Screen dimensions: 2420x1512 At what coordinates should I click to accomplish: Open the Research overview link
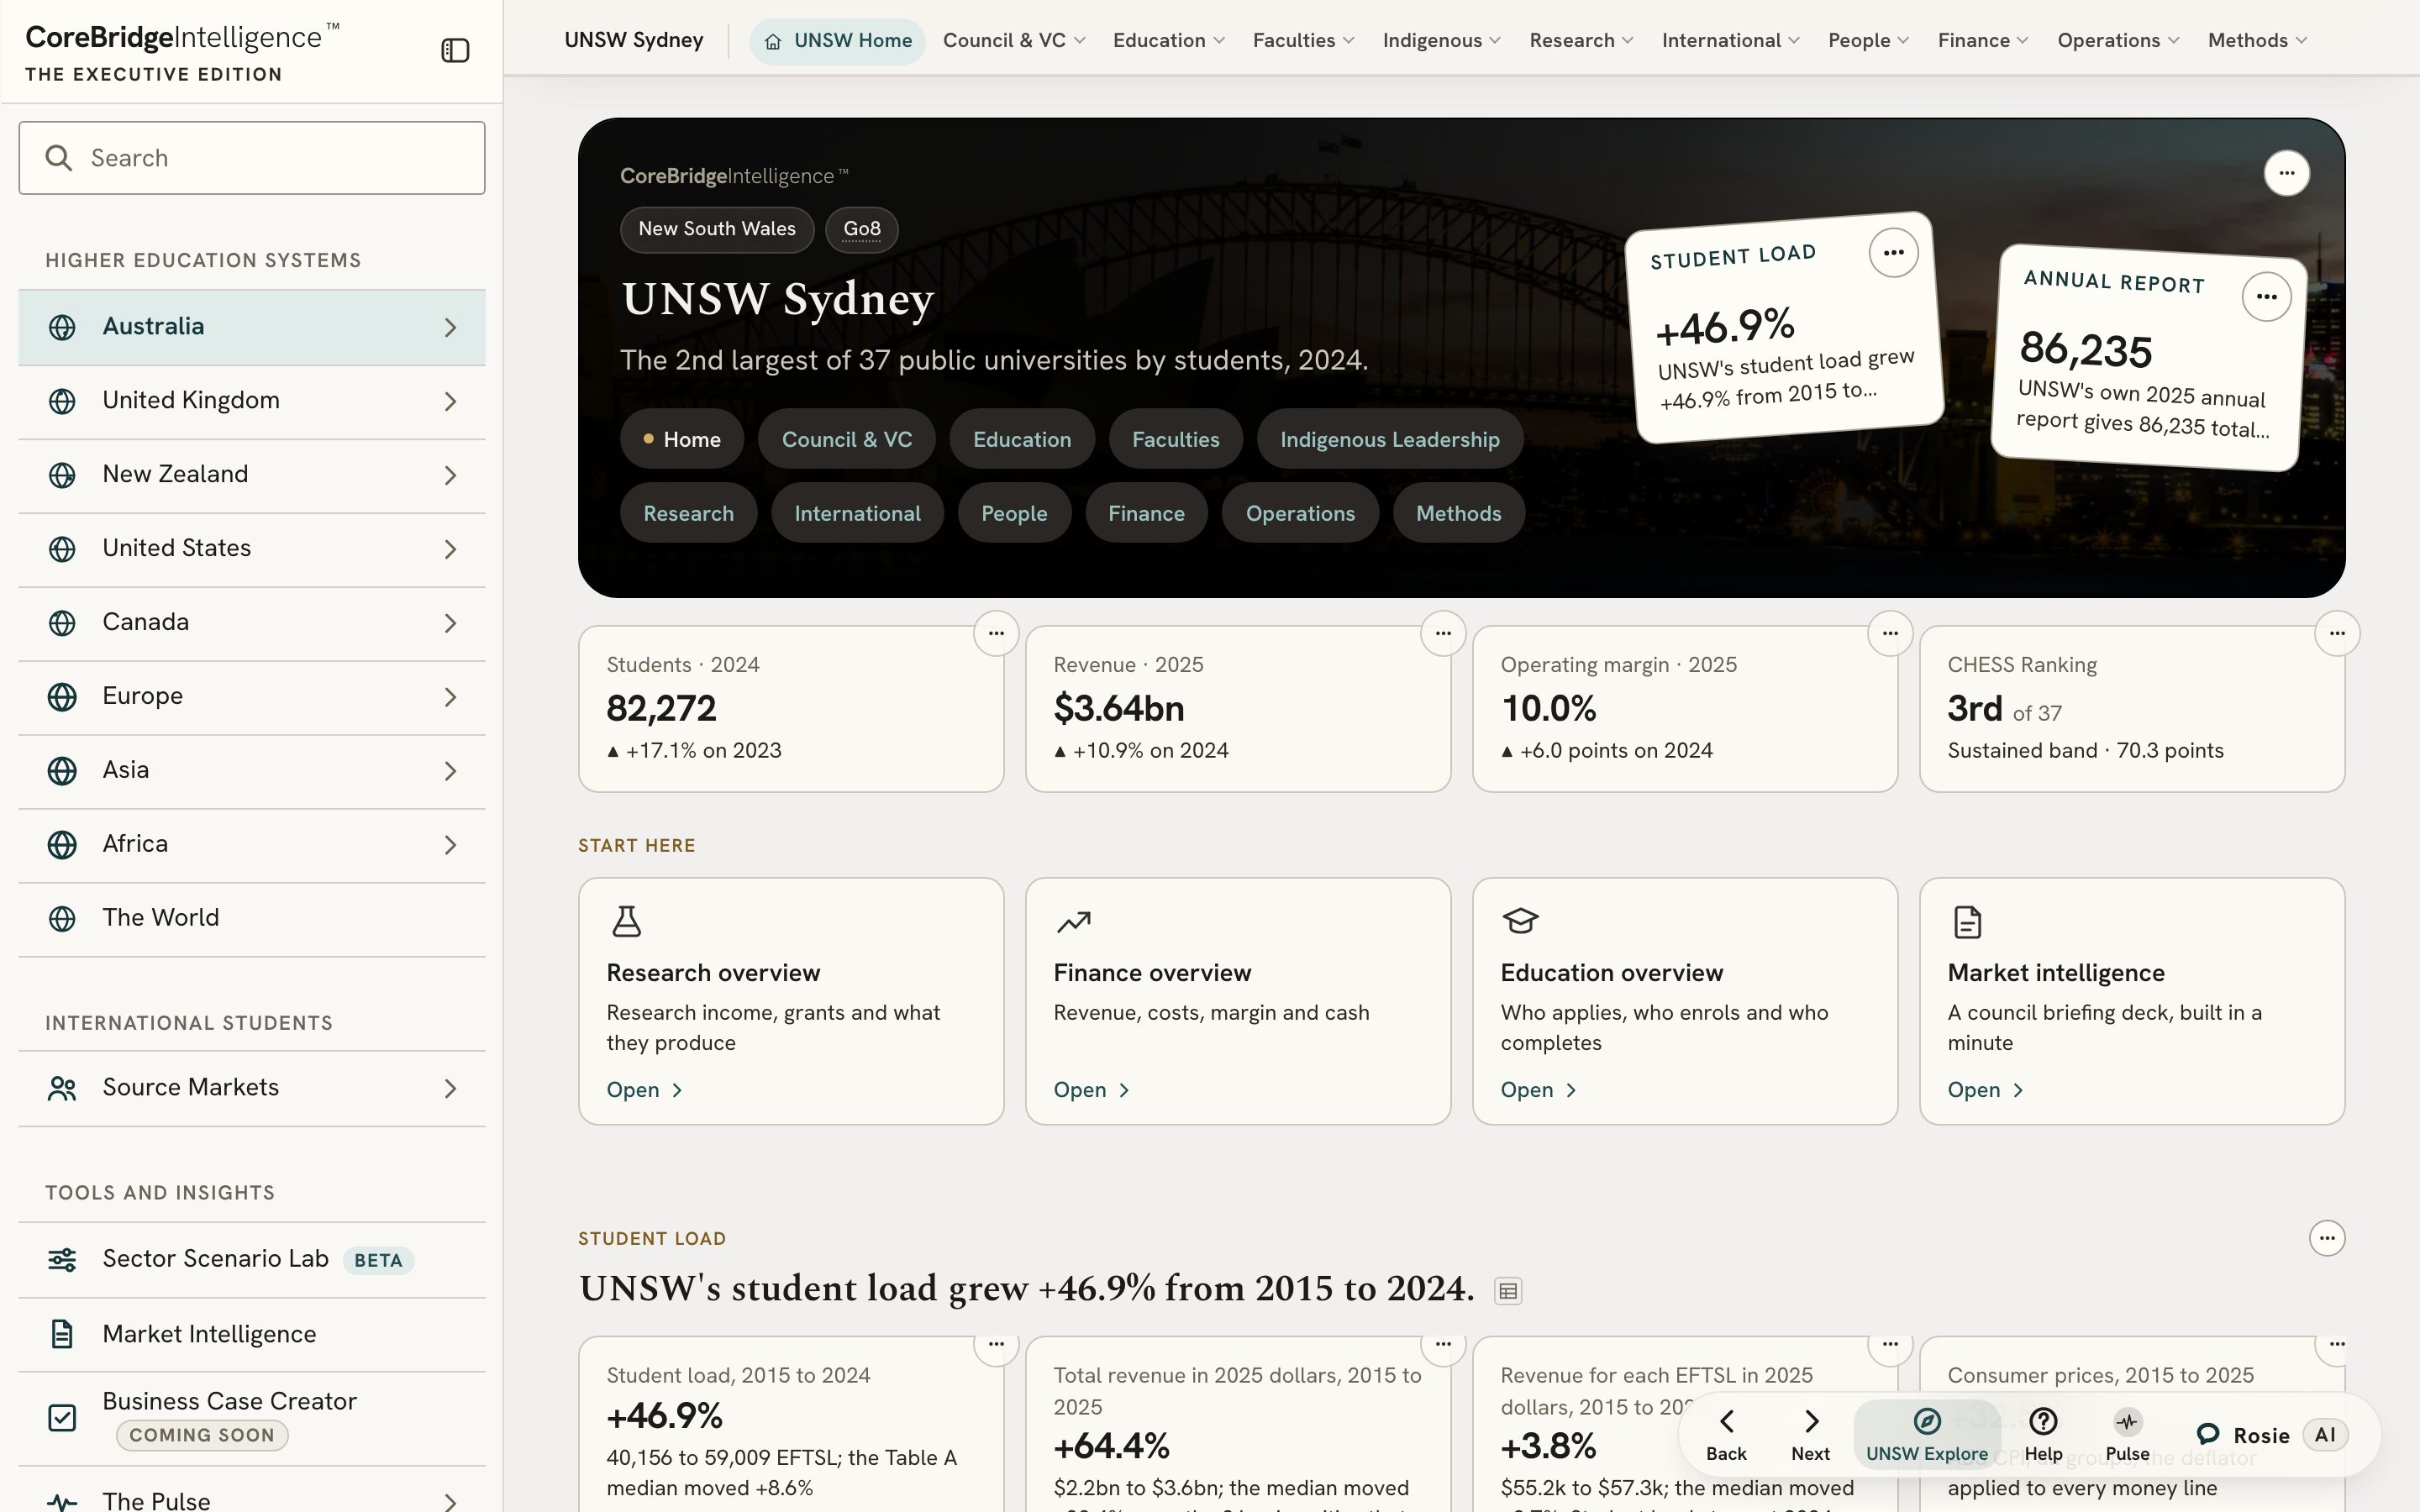click(645, 1090)
